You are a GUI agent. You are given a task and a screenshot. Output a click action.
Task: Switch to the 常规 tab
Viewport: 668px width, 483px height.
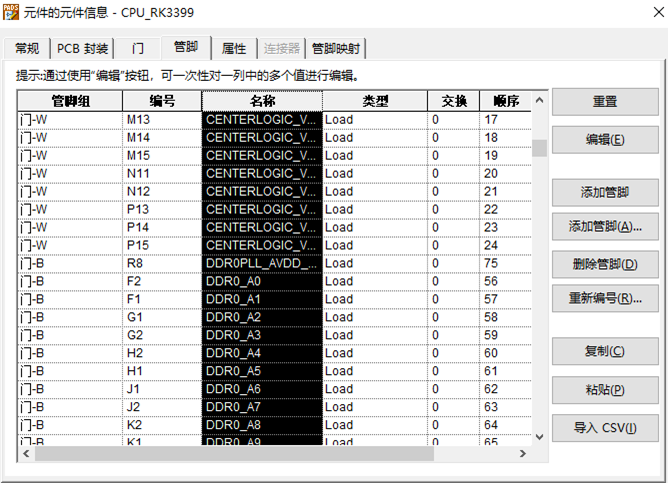[27, 49]
